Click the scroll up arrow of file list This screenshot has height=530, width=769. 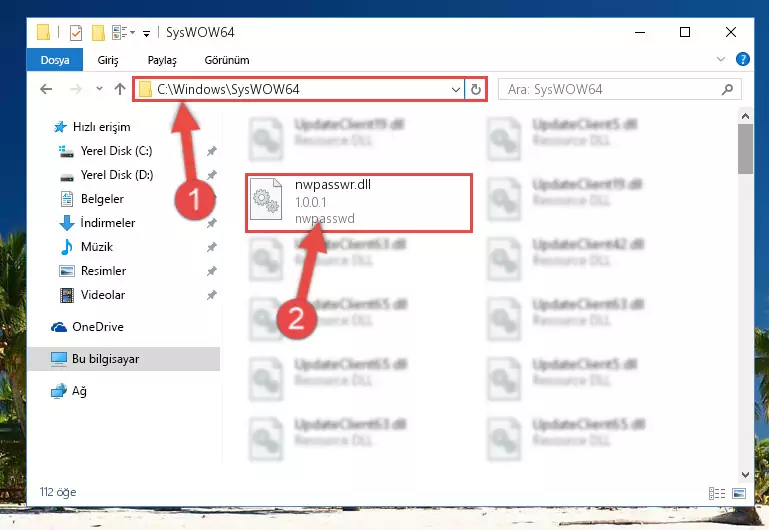coord(745,116)
